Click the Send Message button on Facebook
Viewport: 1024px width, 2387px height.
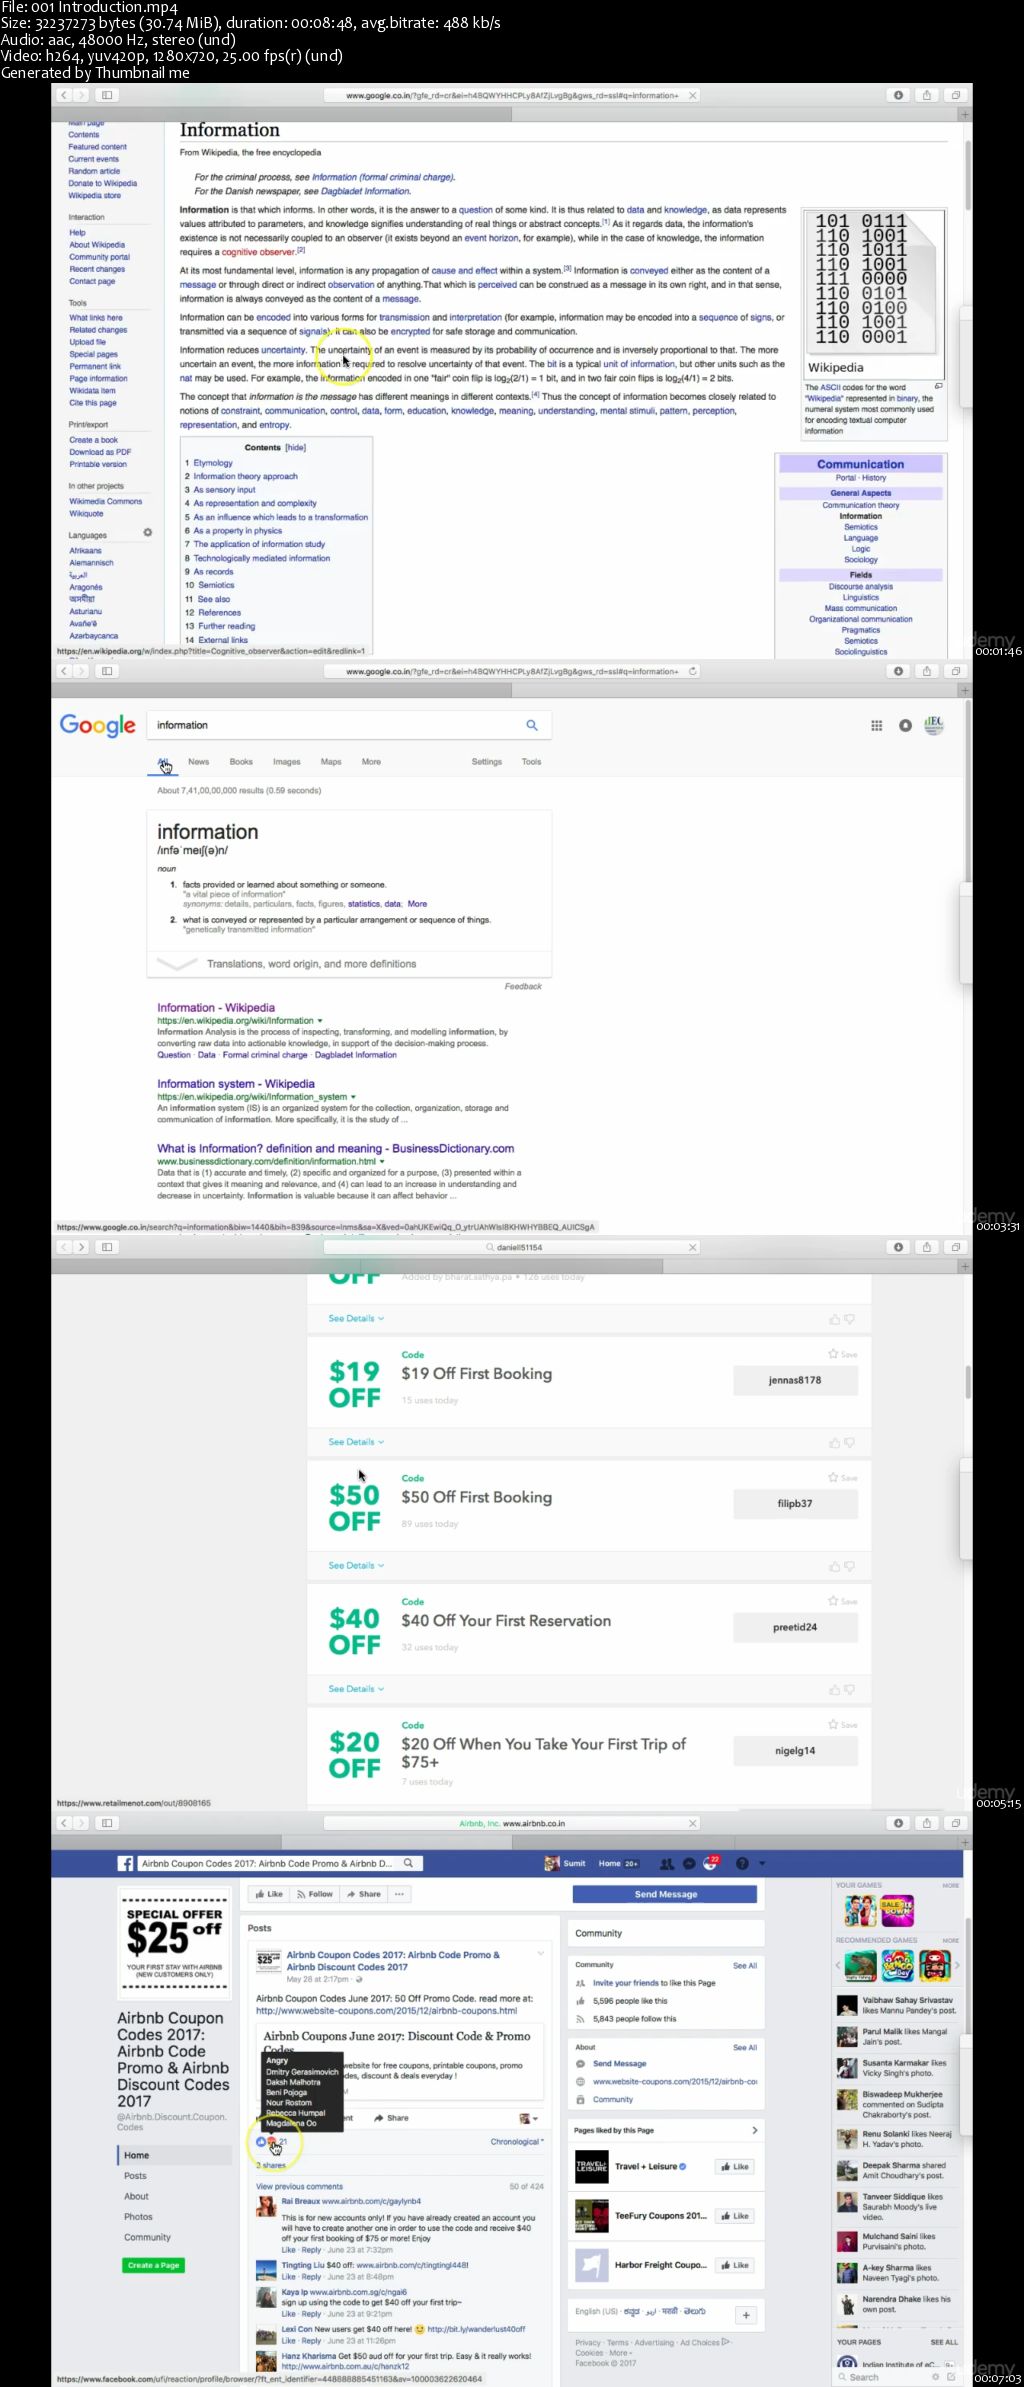tap(665, 1894)
